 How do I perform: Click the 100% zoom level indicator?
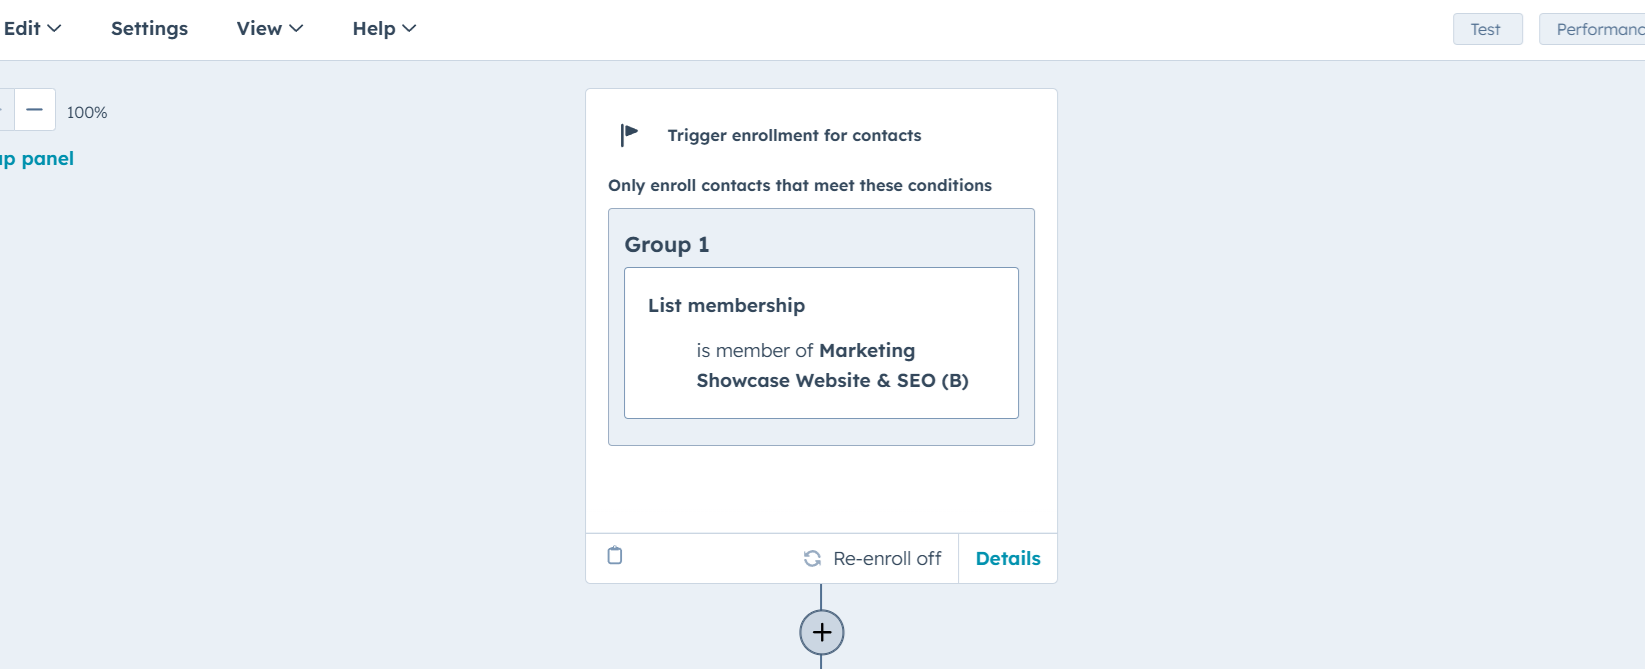[86, 112]
